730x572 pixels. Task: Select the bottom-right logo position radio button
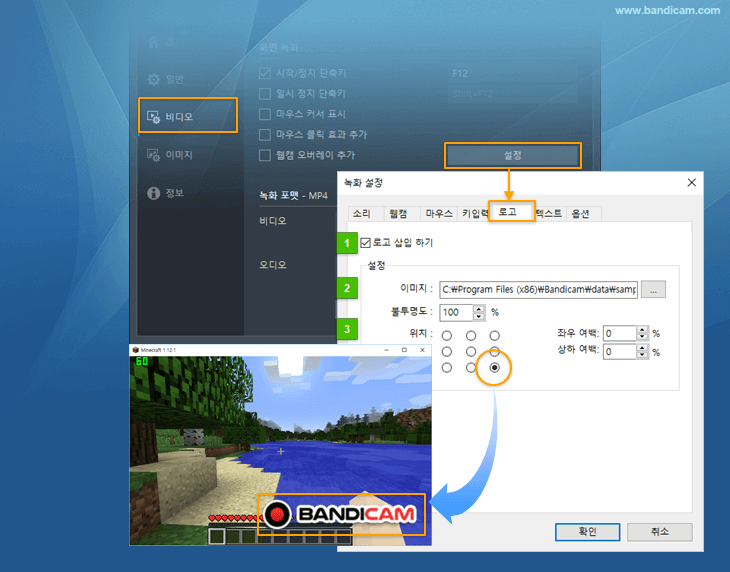495,368
